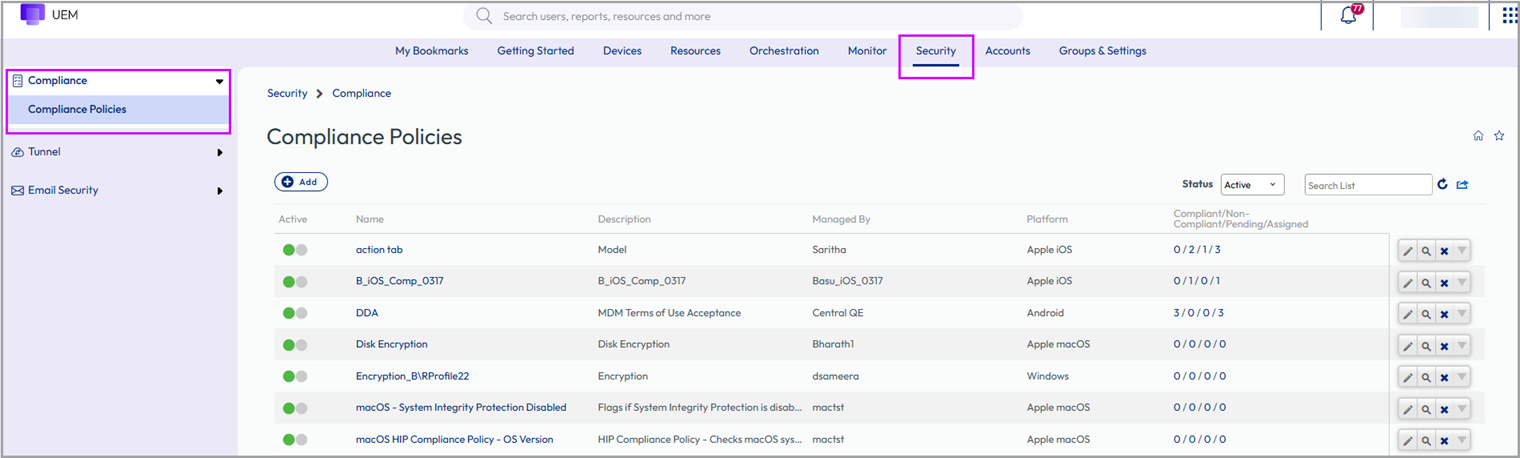1520x458 pixels.
Task: Click Security breadcrumb link
Action: point(287,93)
